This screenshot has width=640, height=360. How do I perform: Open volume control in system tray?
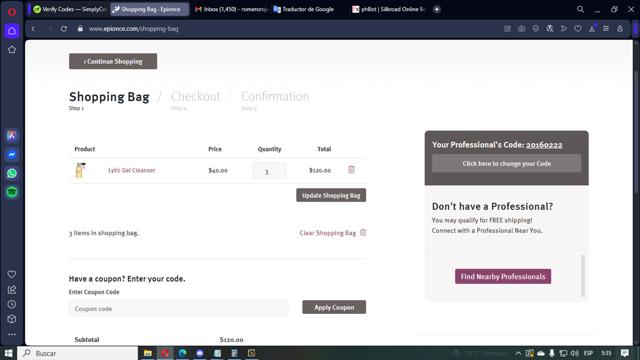click(x=575, y=353)
